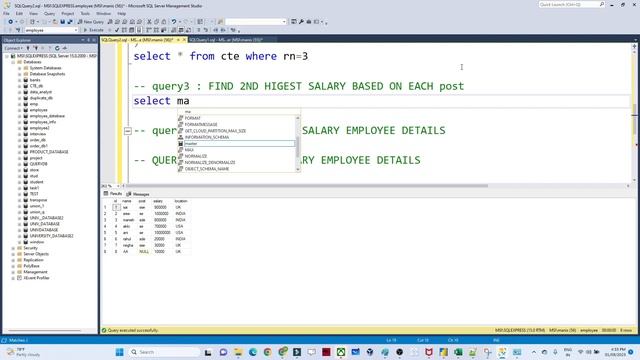Open the empty find combo box in toolbar
Screen dimensions: 640x360
click(x=256, y=22)
